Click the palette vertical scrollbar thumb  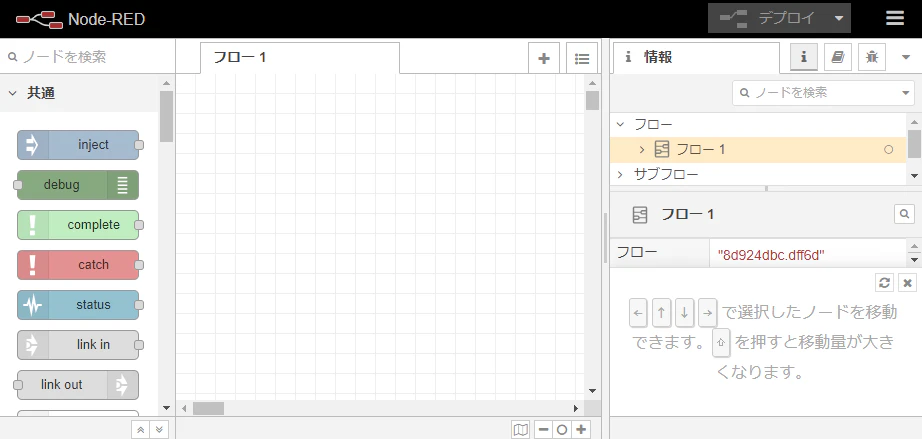(x=166, y=116)
